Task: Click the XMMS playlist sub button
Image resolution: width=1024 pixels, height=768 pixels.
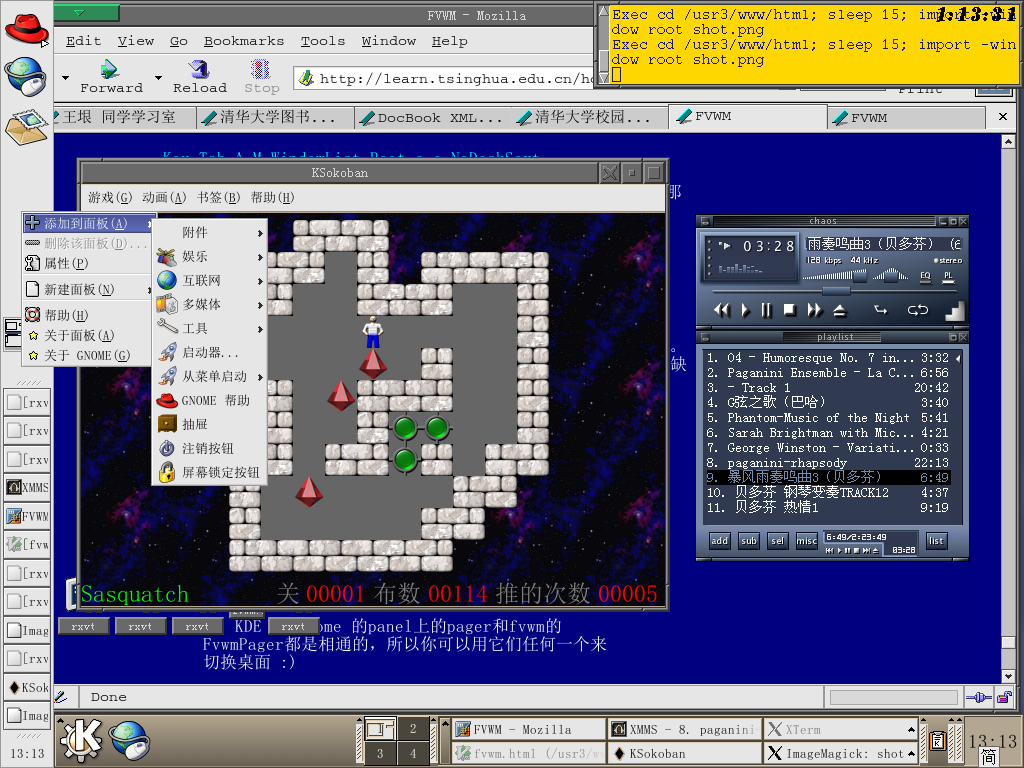Action: tap(748, 541)
